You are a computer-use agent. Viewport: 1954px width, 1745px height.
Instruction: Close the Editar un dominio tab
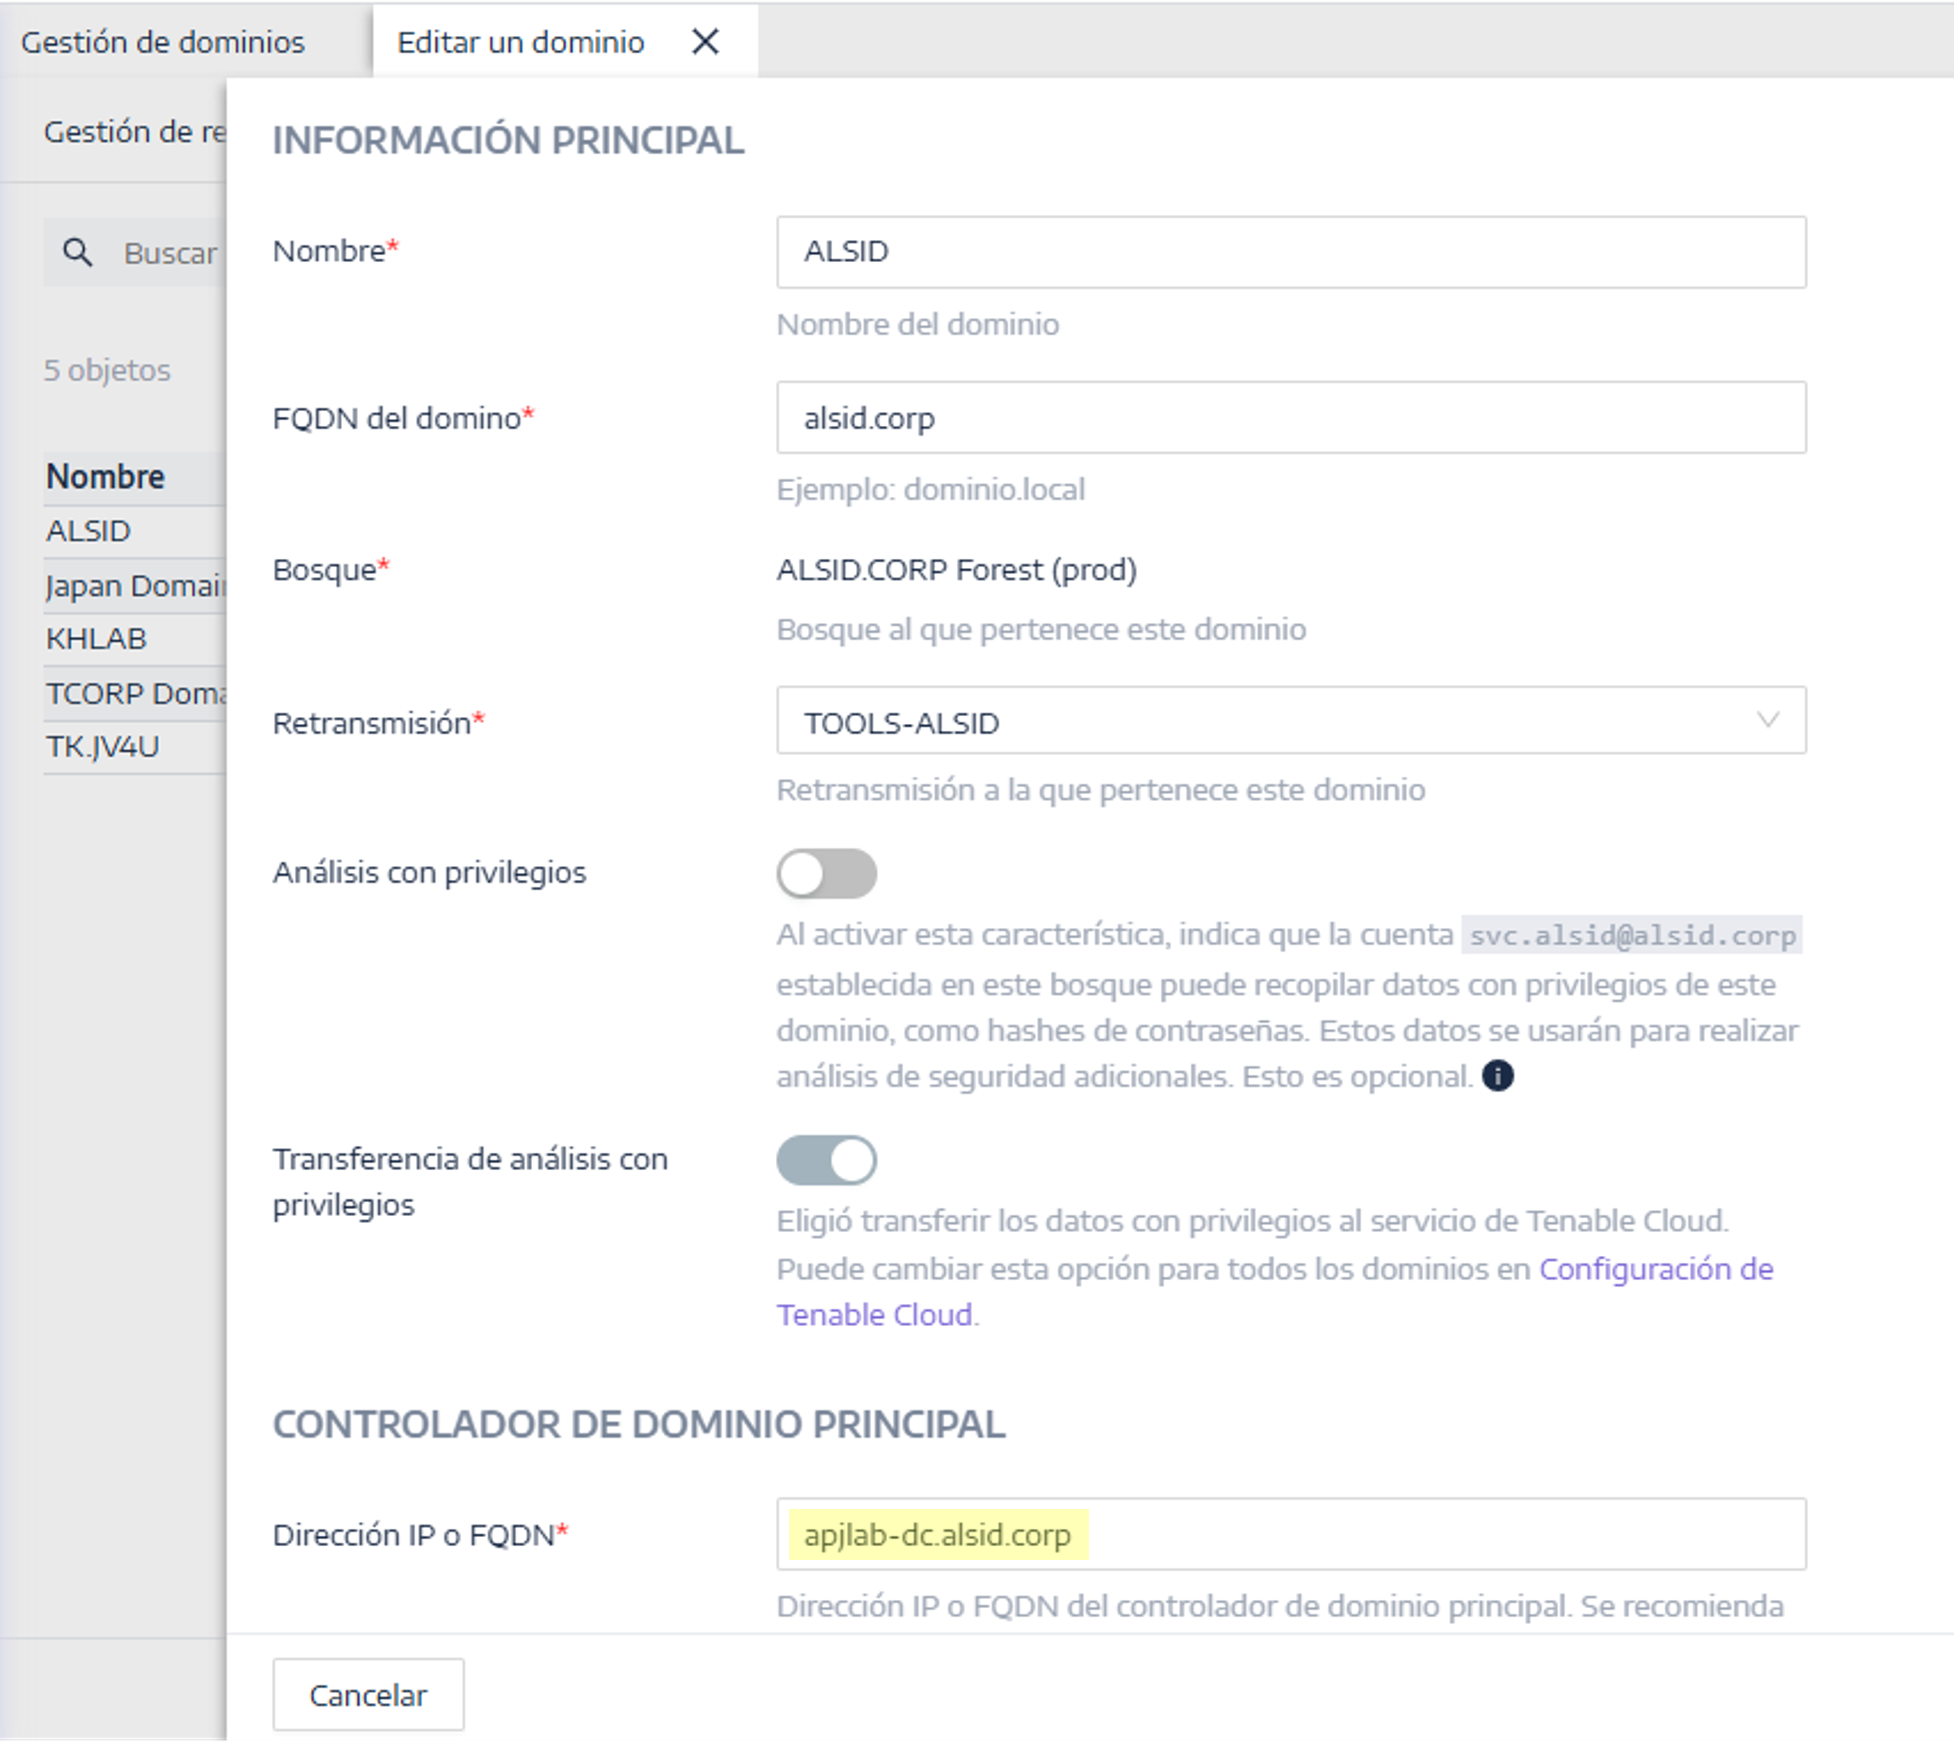(705, 42)
